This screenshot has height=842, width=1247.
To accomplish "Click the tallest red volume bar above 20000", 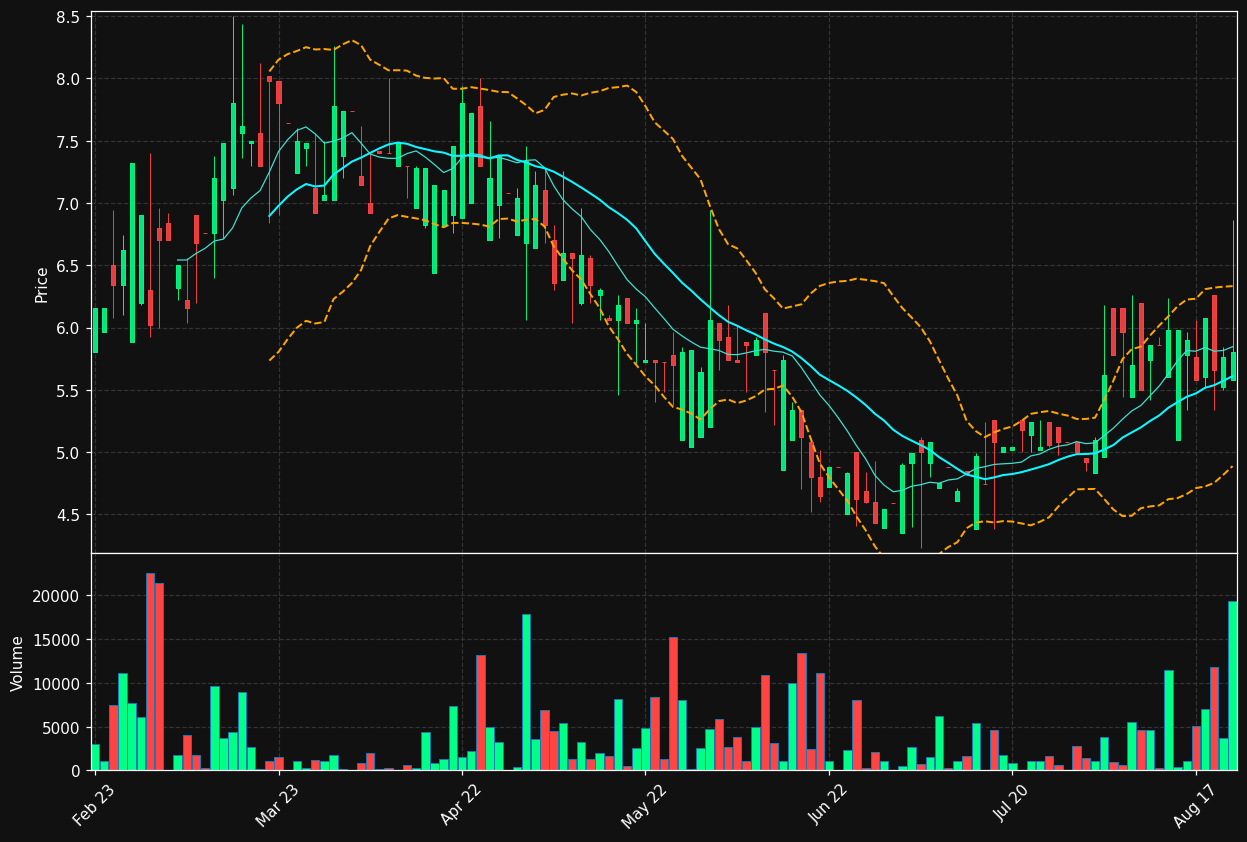I will [x=150, y=672].
